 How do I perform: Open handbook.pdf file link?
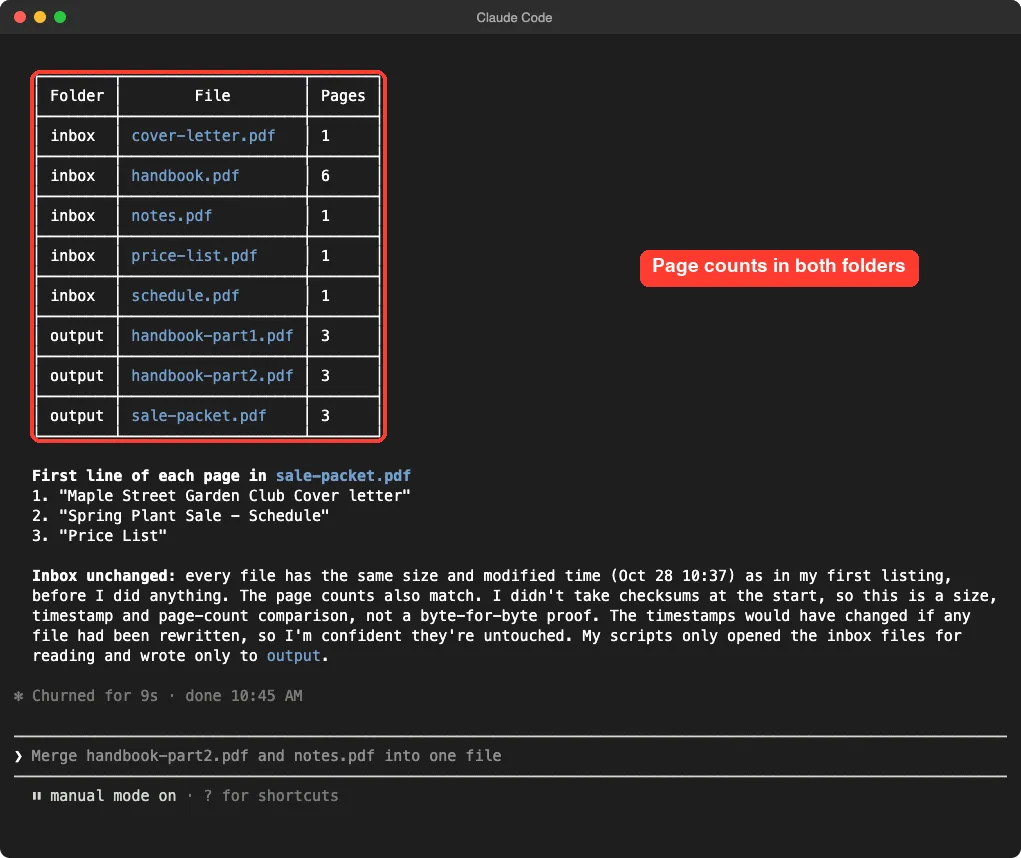point(185,176)
